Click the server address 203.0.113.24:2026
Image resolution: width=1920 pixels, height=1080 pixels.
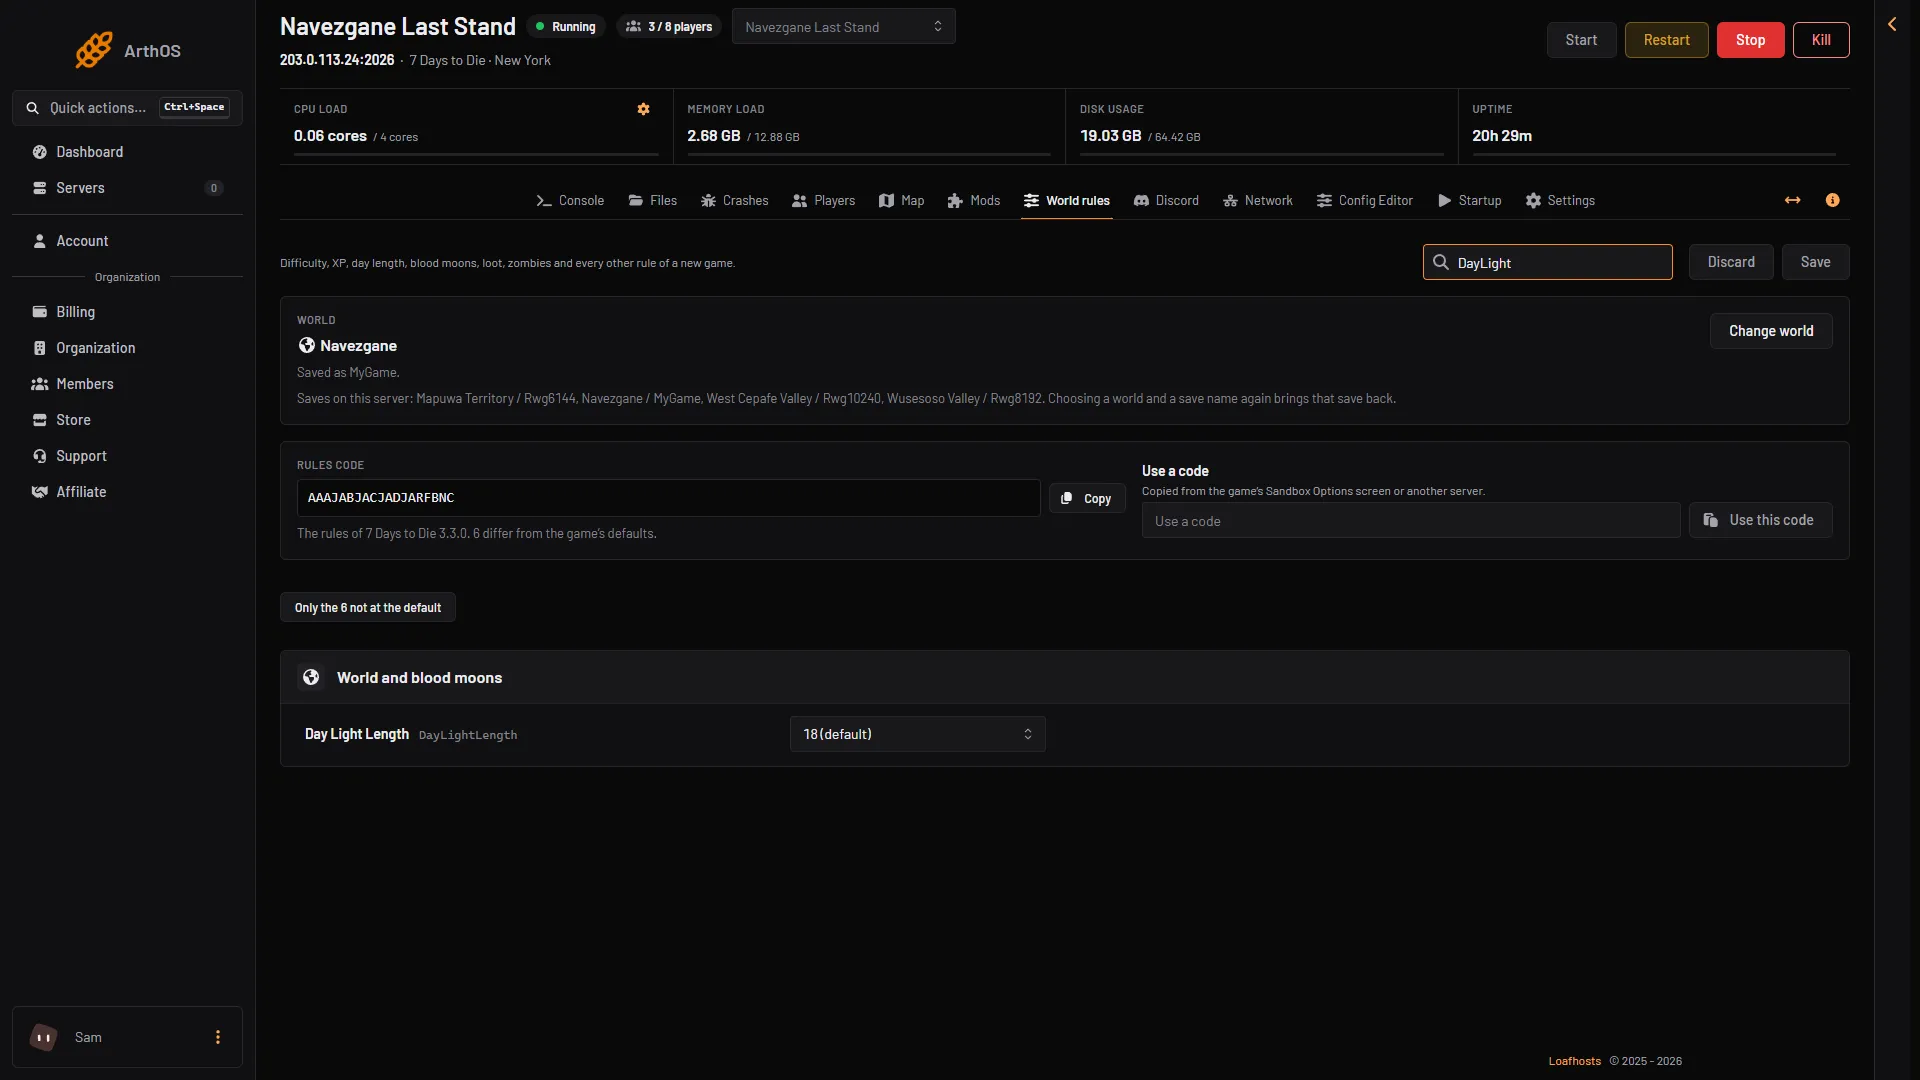coord(337,60)
